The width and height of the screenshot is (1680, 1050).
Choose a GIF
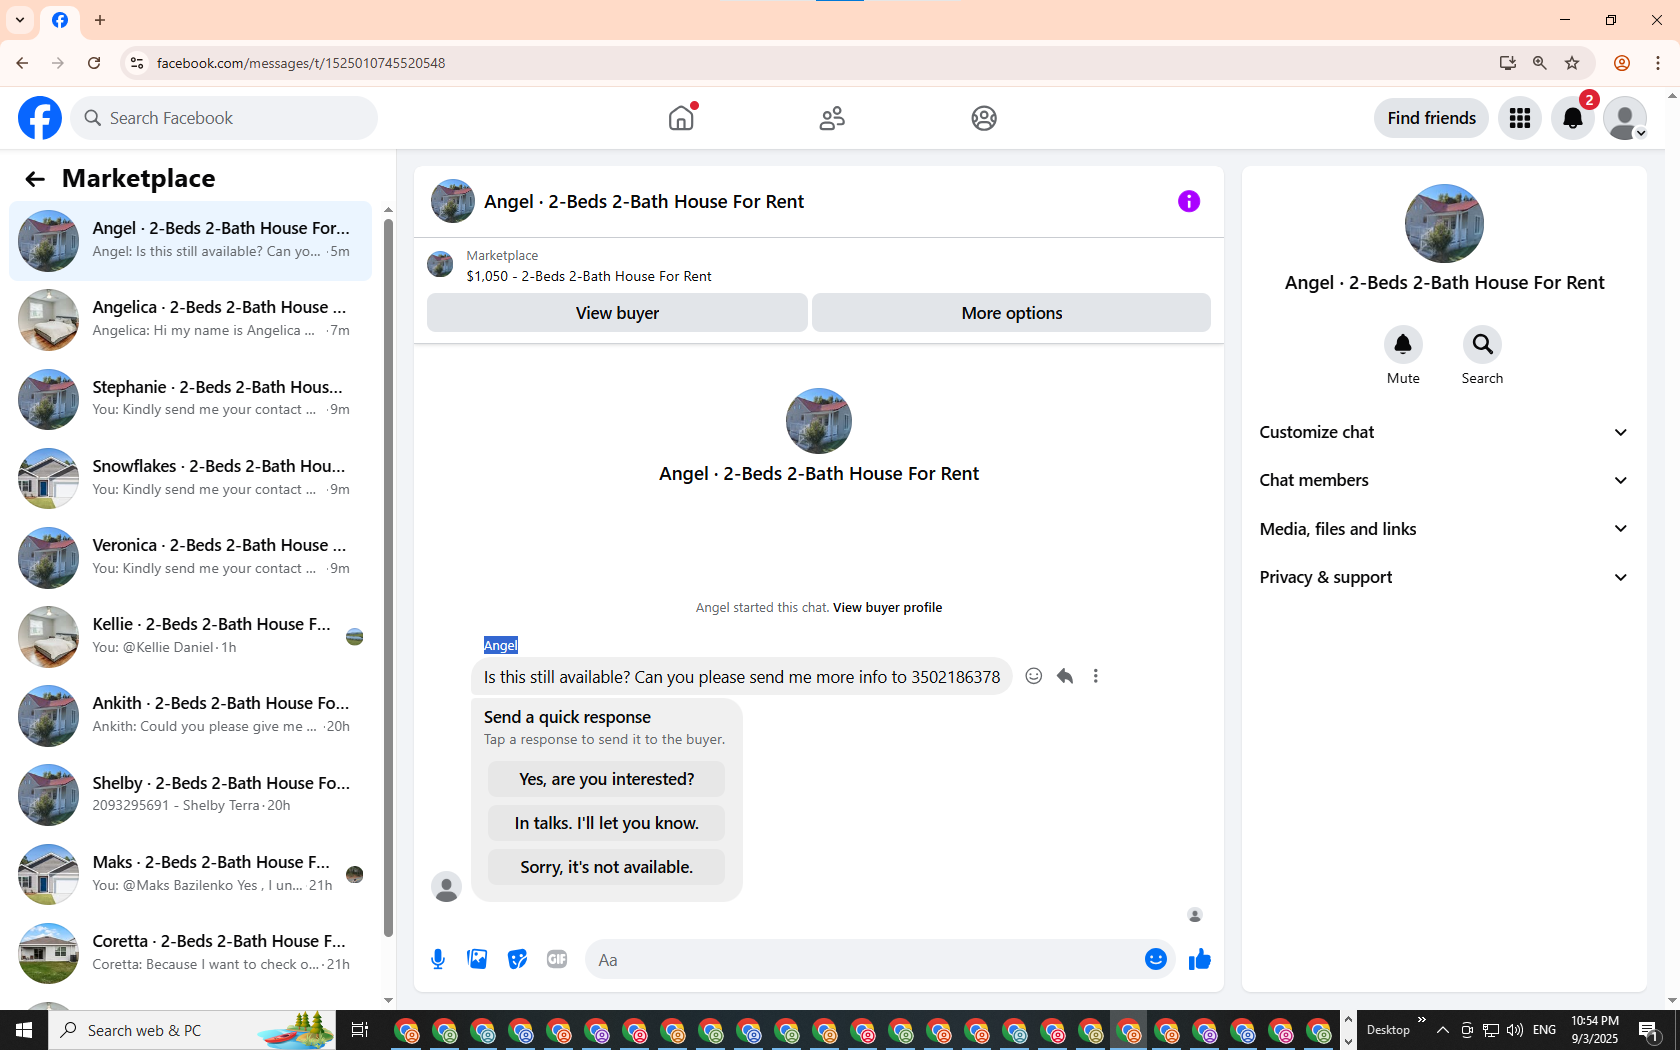point(557,960)
